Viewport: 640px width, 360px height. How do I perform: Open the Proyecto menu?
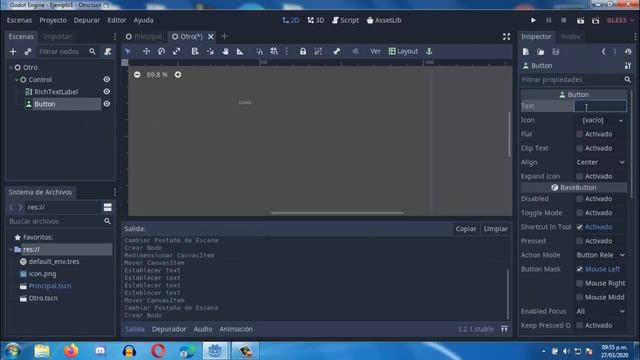(x=53, y=20)
